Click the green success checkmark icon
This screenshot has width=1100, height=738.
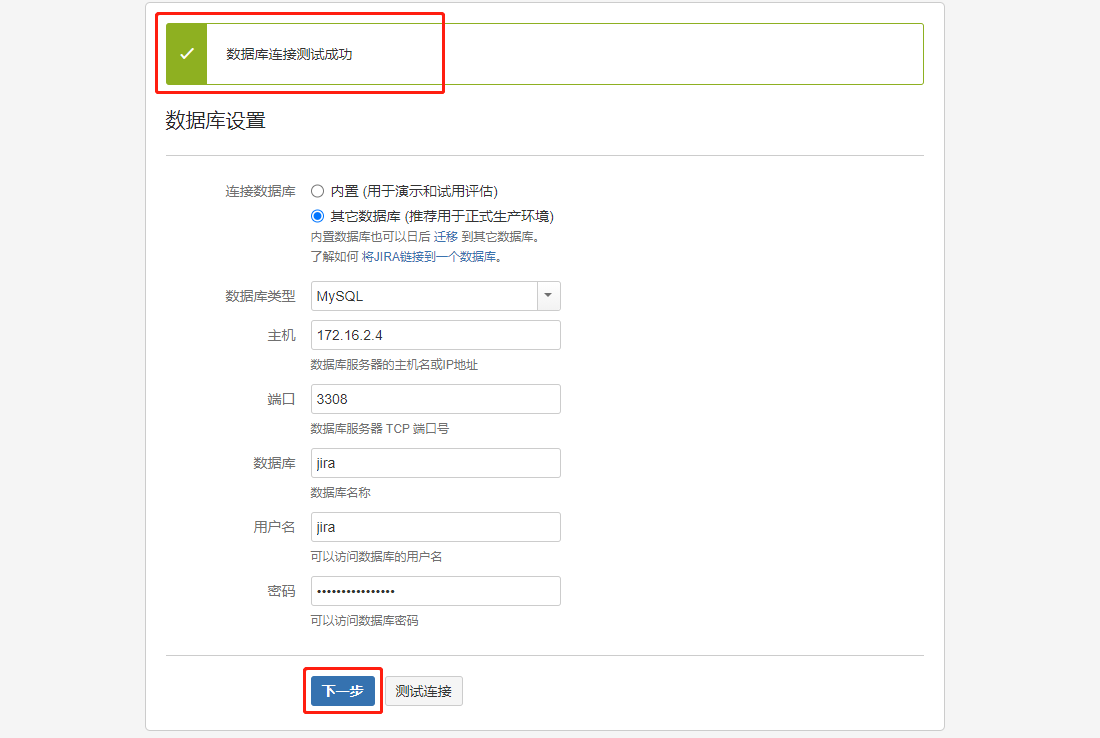187,54
